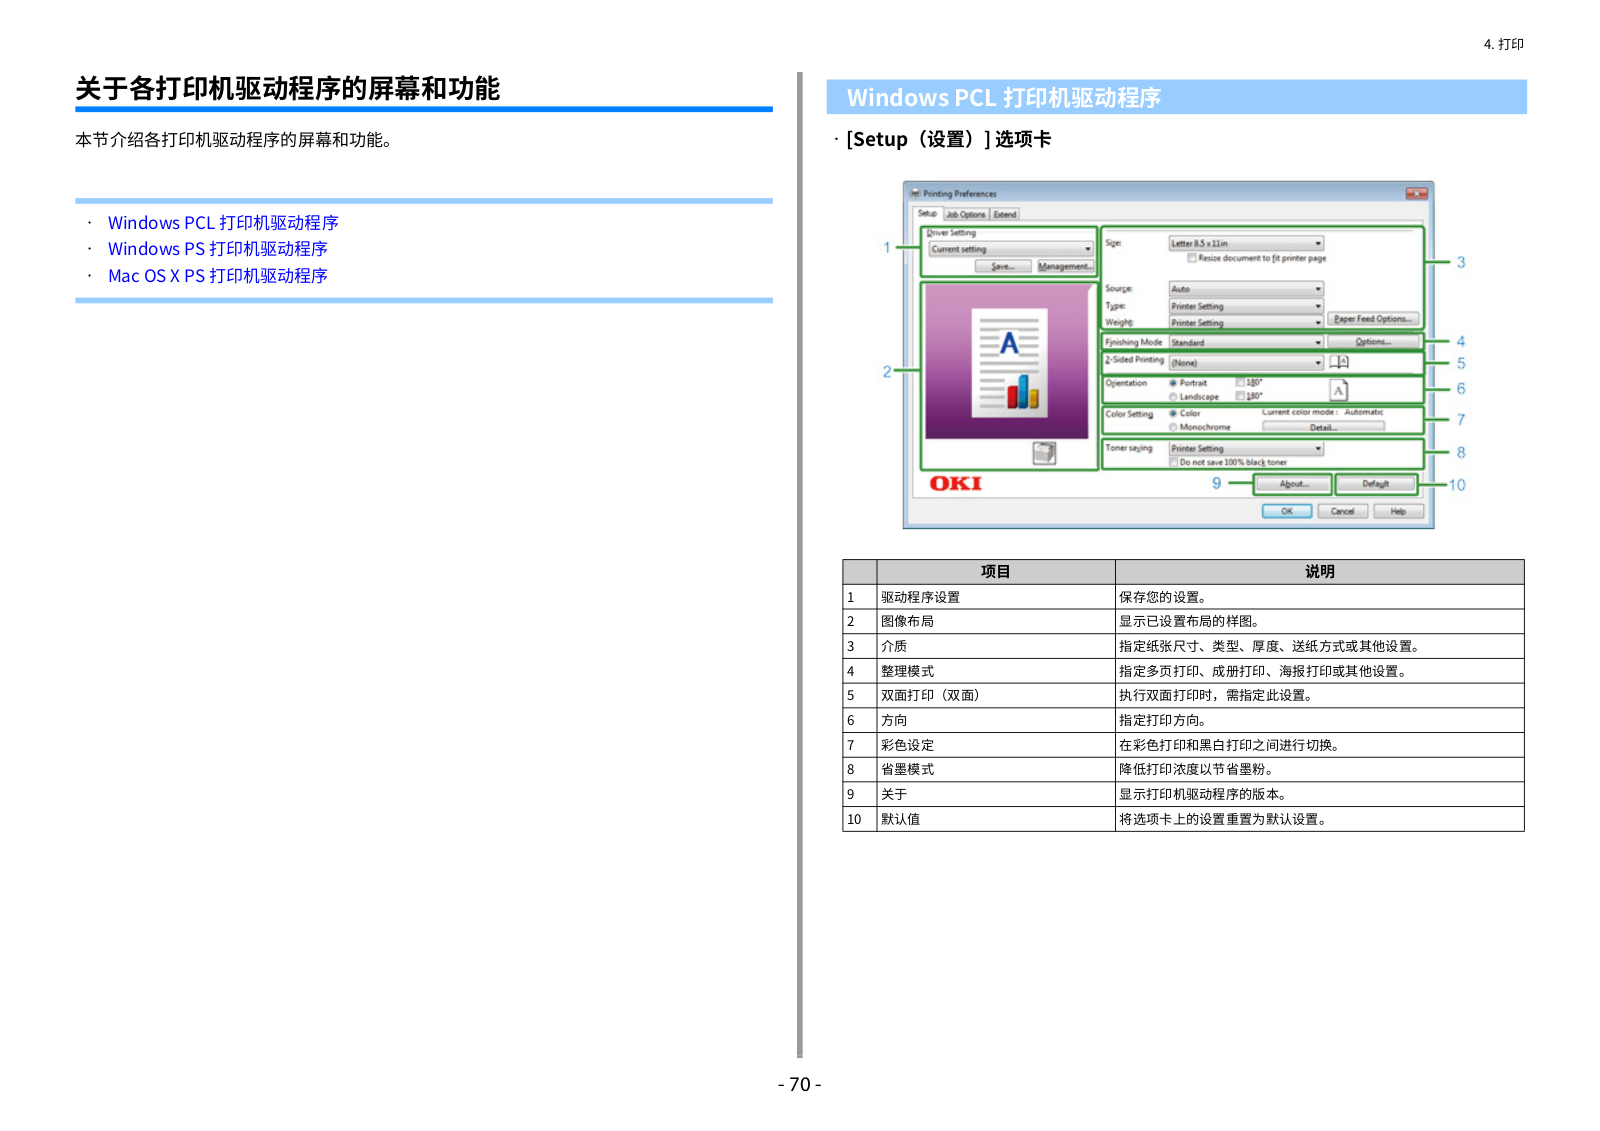
Task: Click the Default button
Action: pos(1376,484)
